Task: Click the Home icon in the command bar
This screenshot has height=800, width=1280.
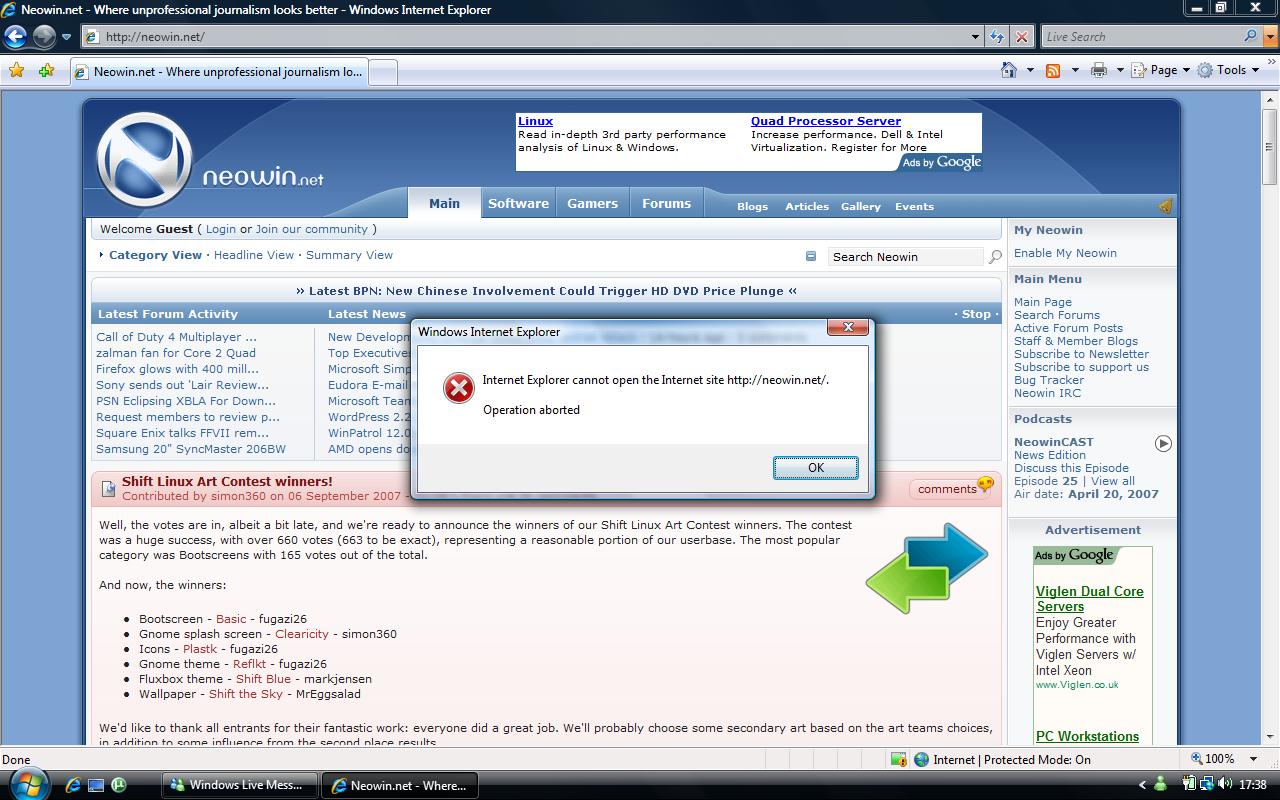Action: point(1009,70)
